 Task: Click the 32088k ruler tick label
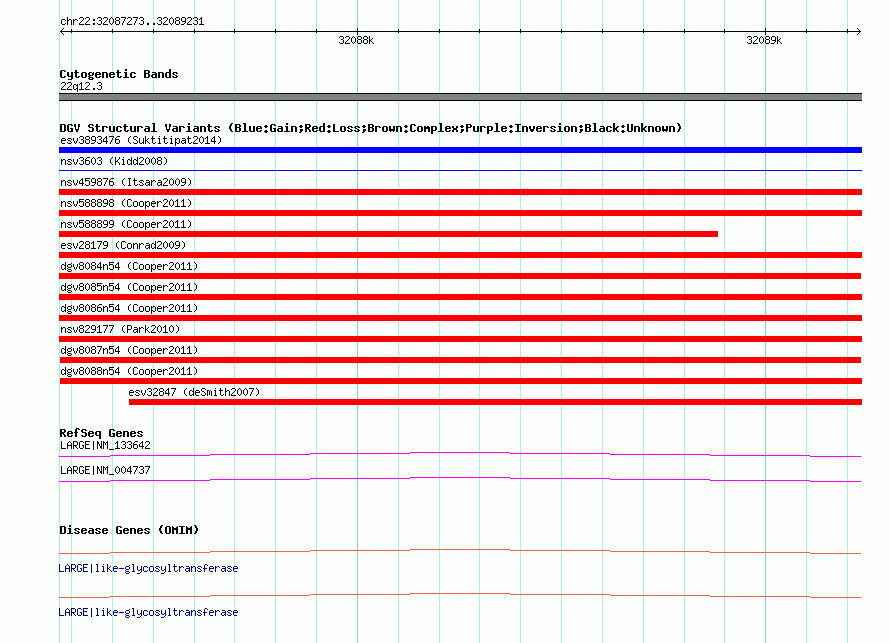[x=356, y=40]
